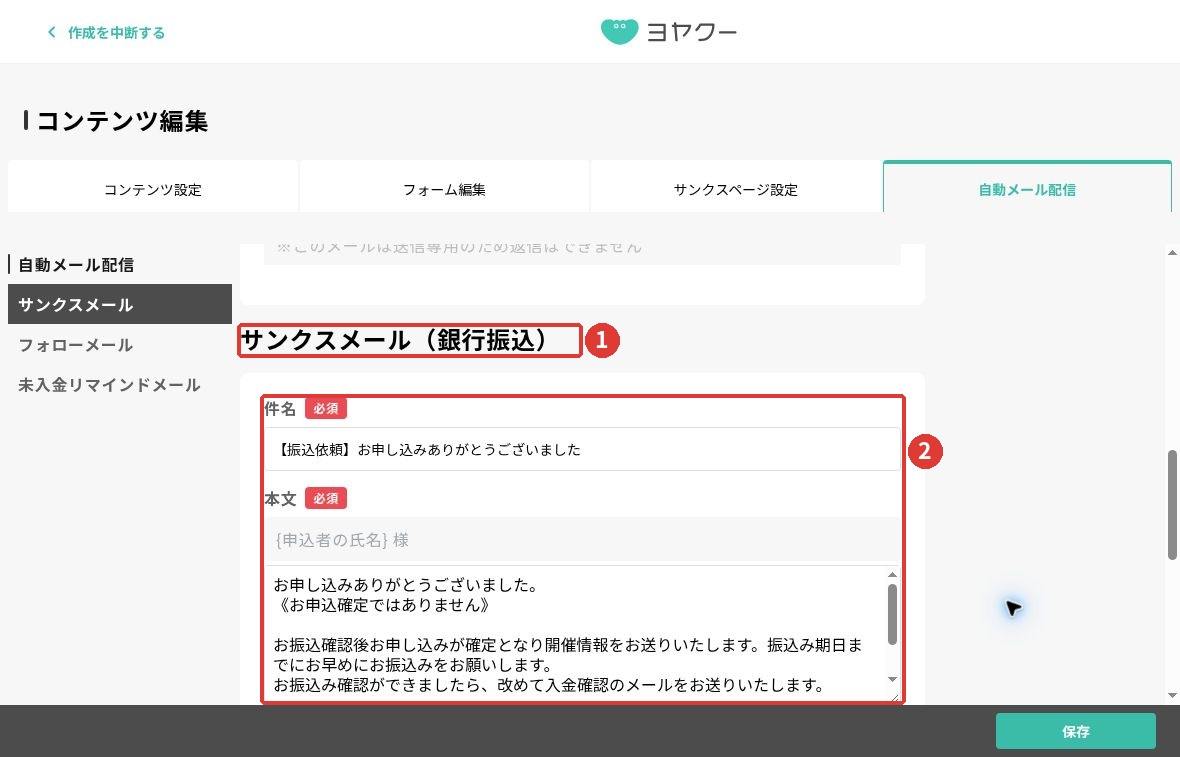Image resolution: width=1180 pixels, height=757 pixels.
Task: Click the body textarea scrollbar thumb
Action: tap(893, 614)
